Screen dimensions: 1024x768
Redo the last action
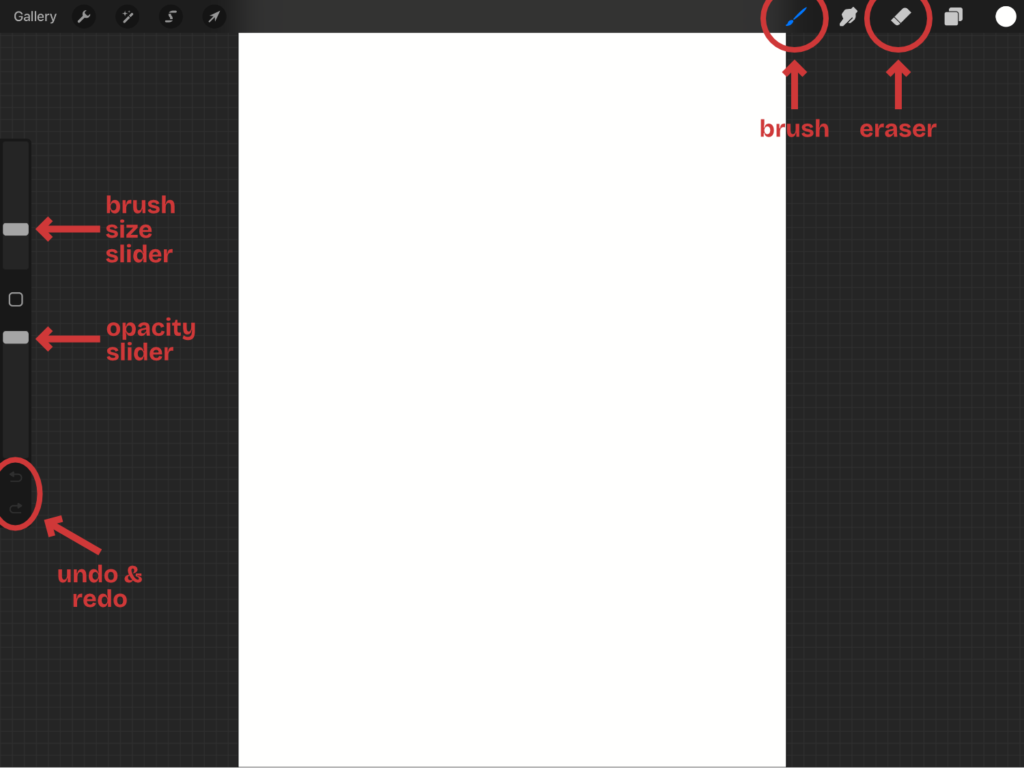16,508
